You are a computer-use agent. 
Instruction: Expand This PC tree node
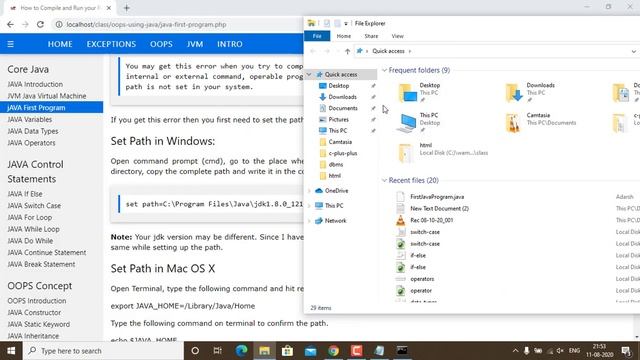[x=309, y=206]
